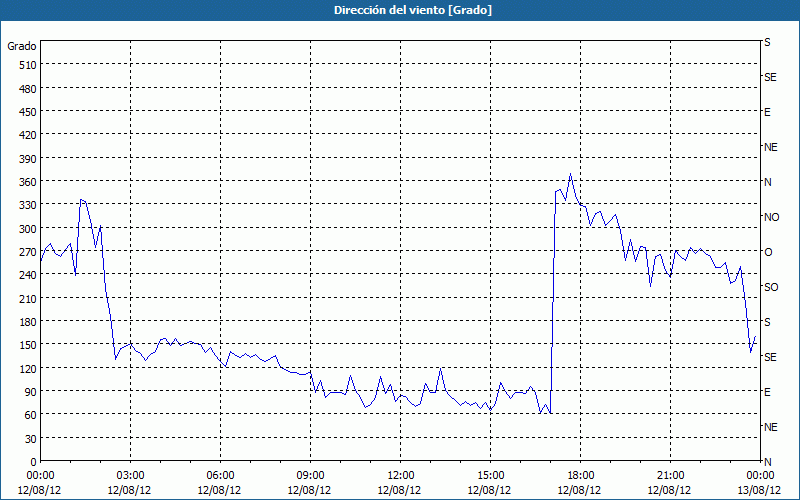Click the 60 y-axis value
800x500 pixels.
pyautogui.click(x=31, y=415)
